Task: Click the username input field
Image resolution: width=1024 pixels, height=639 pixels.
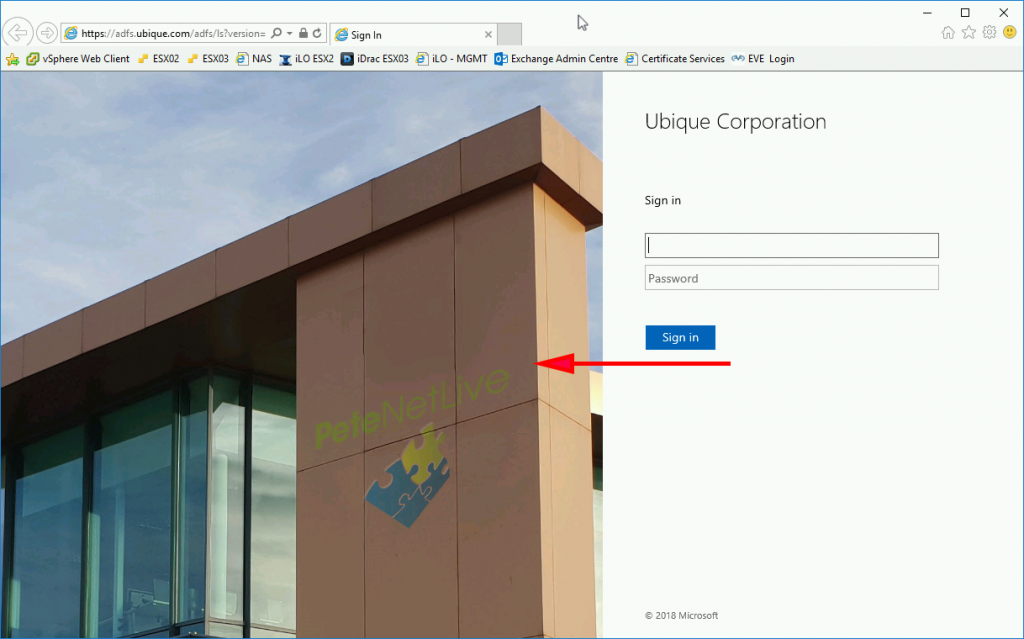Action: point(791,245)
